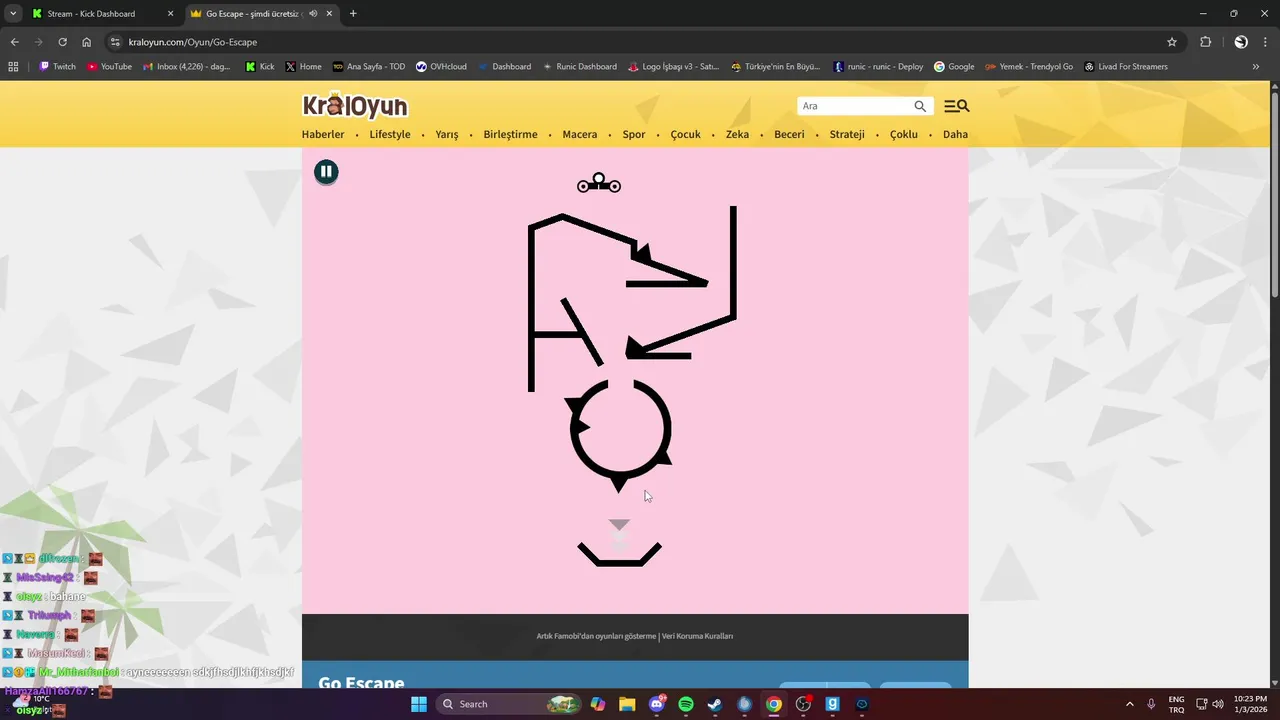Open the Chrome three-dot menu
This screenshot has height=720, width=1280.
[x=1266, y=42]
